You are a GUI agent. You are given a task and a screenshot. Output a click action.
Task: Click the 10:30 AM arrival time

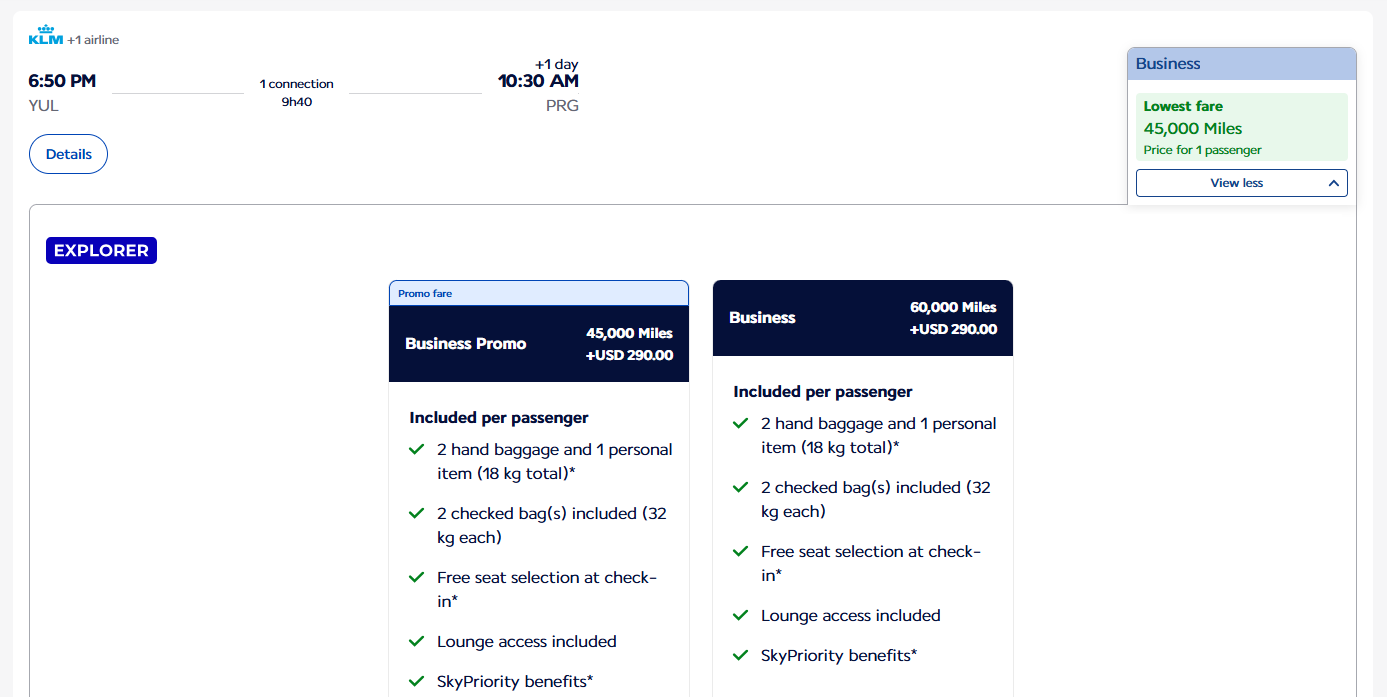(538, 81)
